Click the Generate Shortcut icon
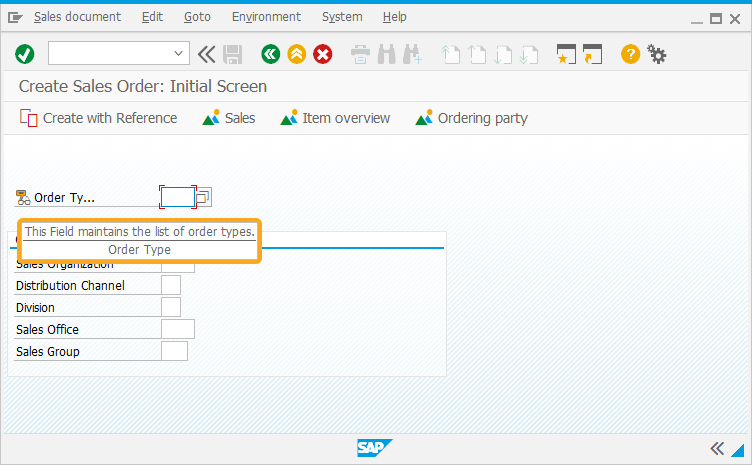752x465 pixels. (592, 54)
